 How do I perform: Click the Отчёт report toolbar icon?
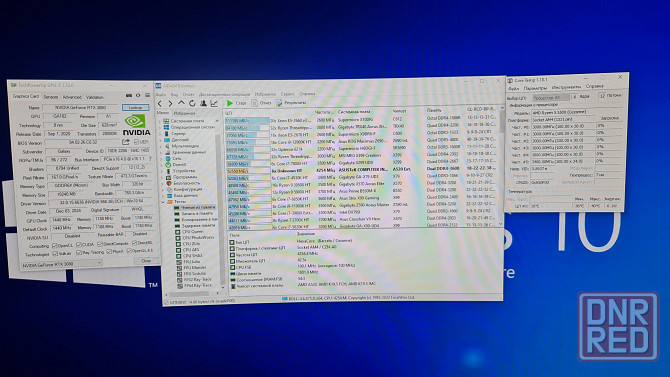click(x=254, y=103)
